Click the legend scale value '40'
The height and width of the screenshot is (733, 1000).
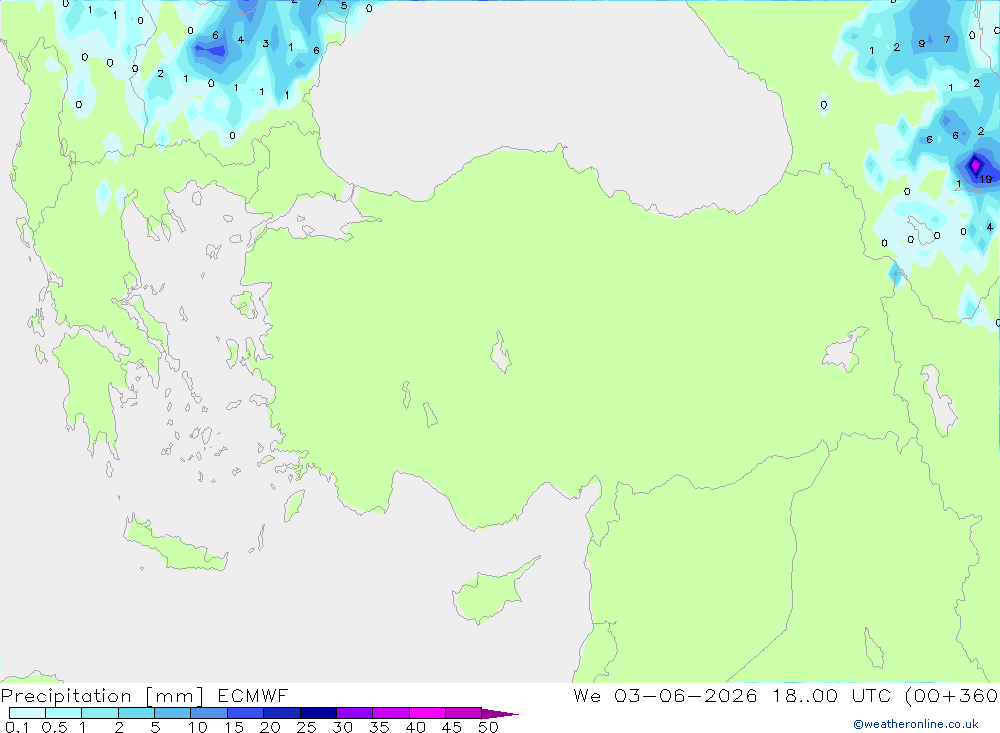416,727
